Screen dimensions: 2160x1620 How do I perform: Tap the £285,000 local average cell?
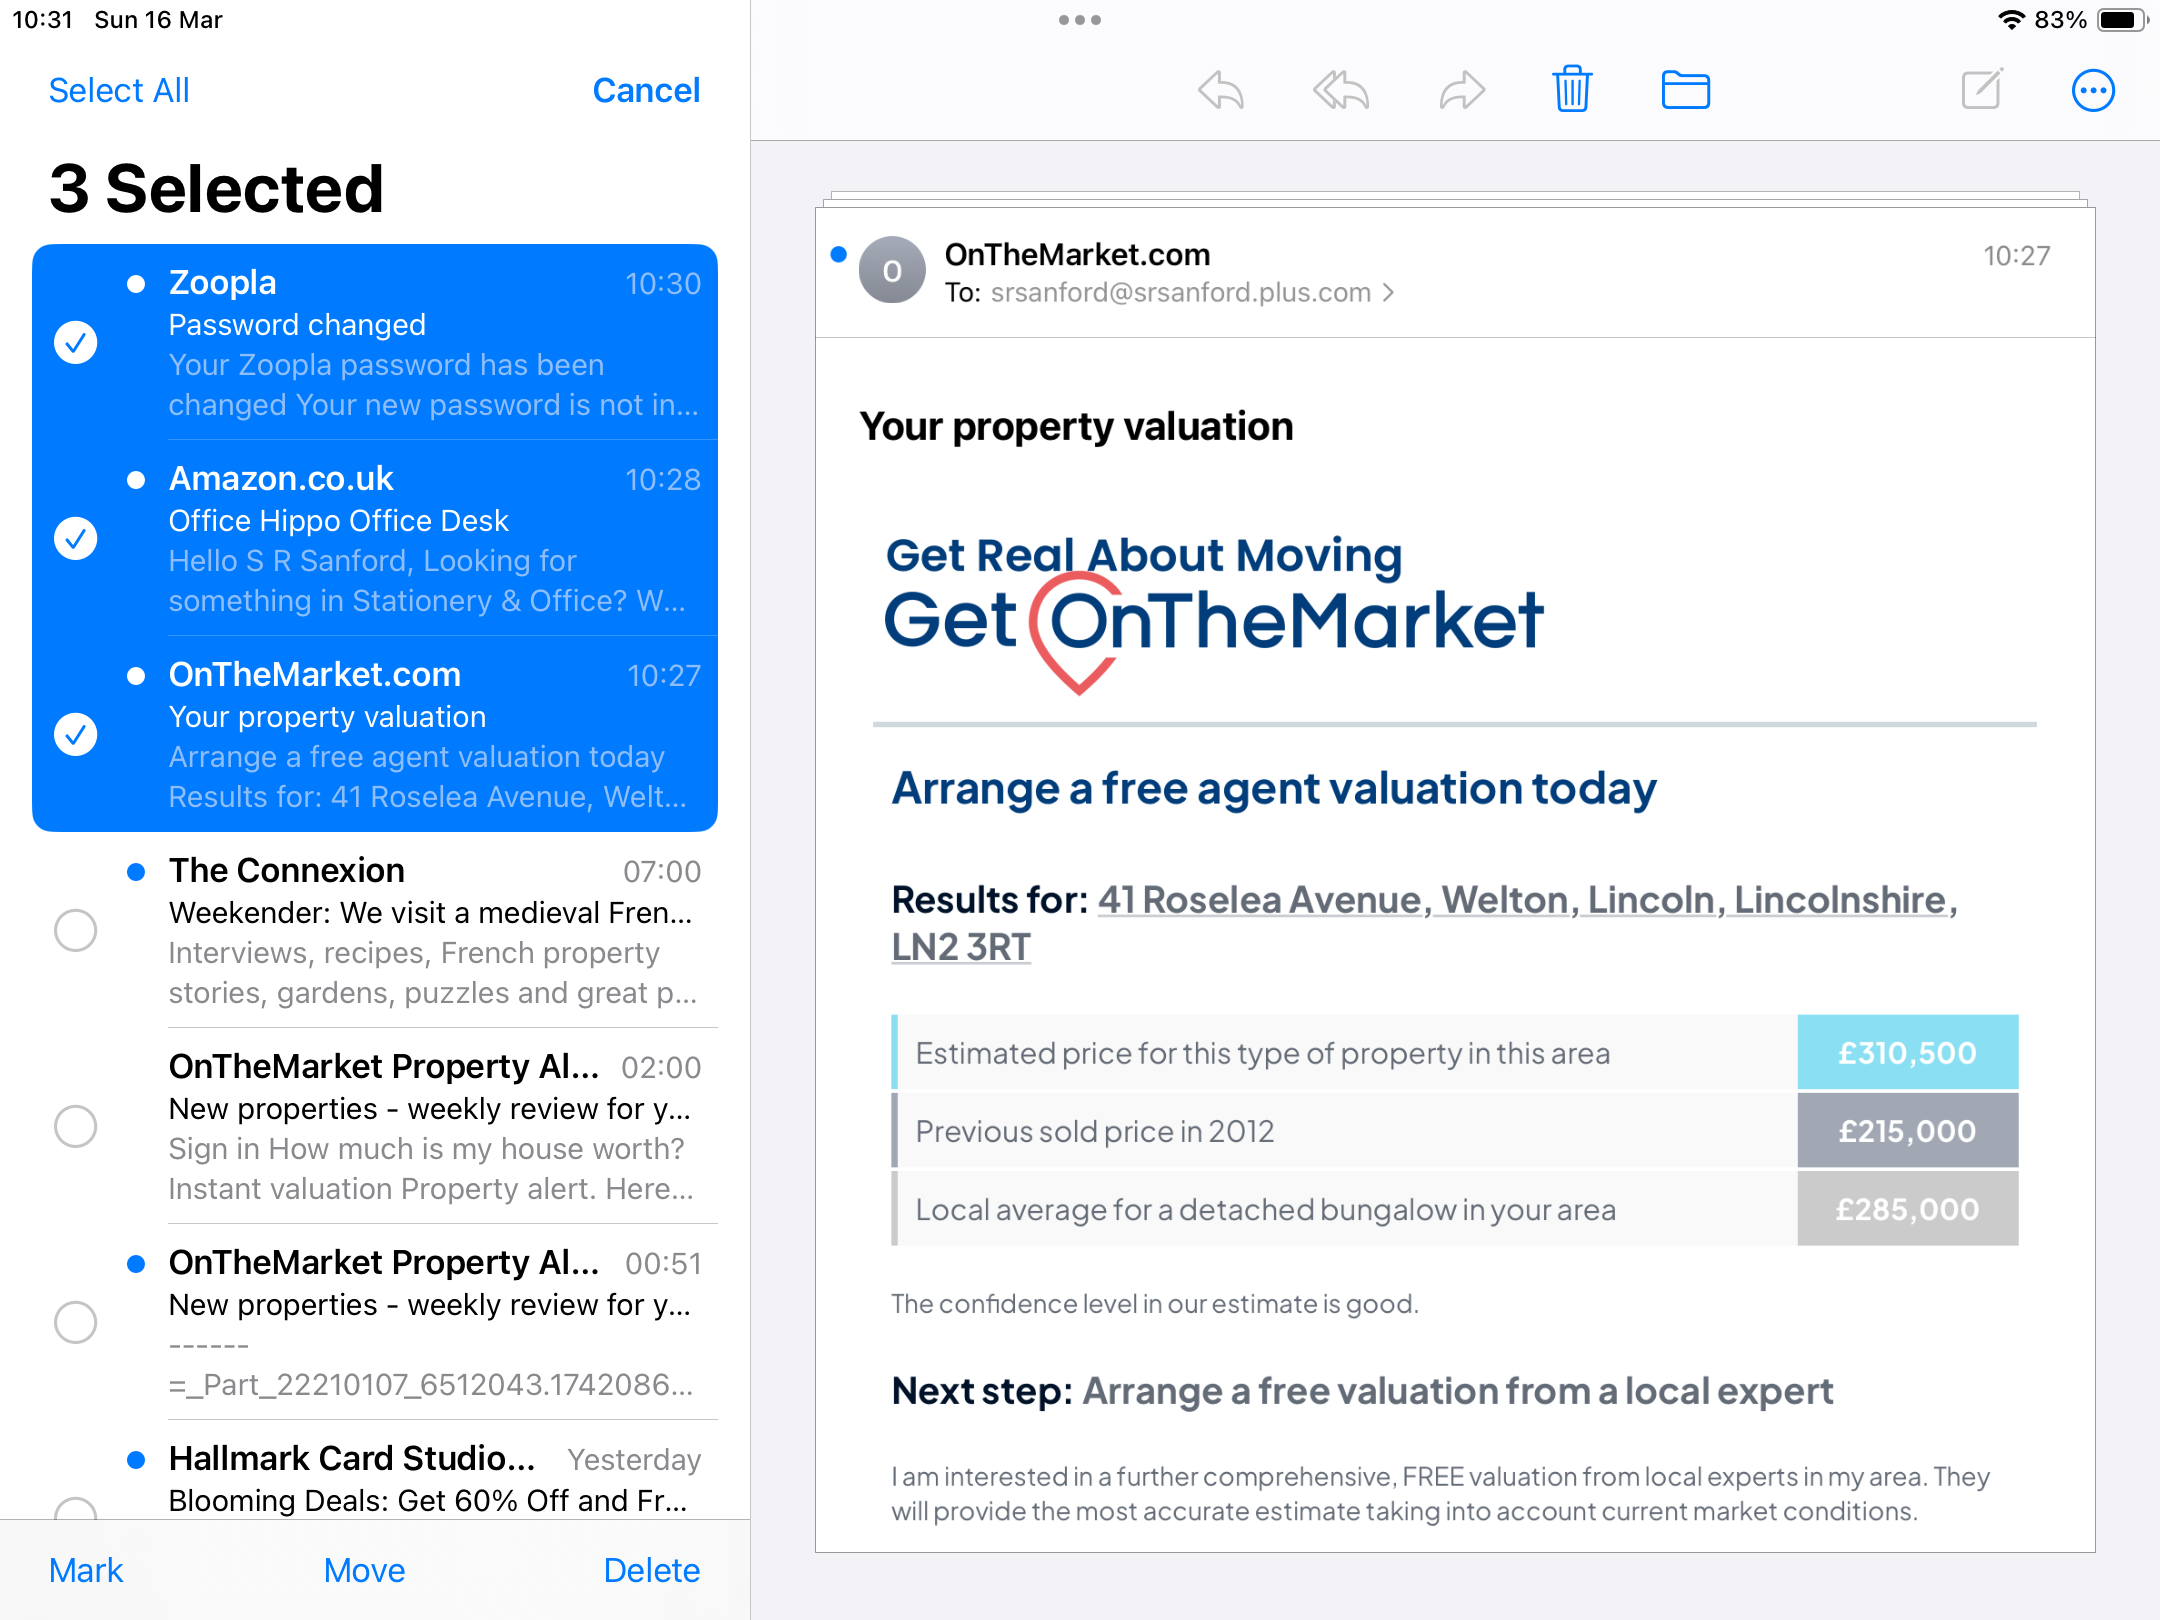point(1907,1209)
